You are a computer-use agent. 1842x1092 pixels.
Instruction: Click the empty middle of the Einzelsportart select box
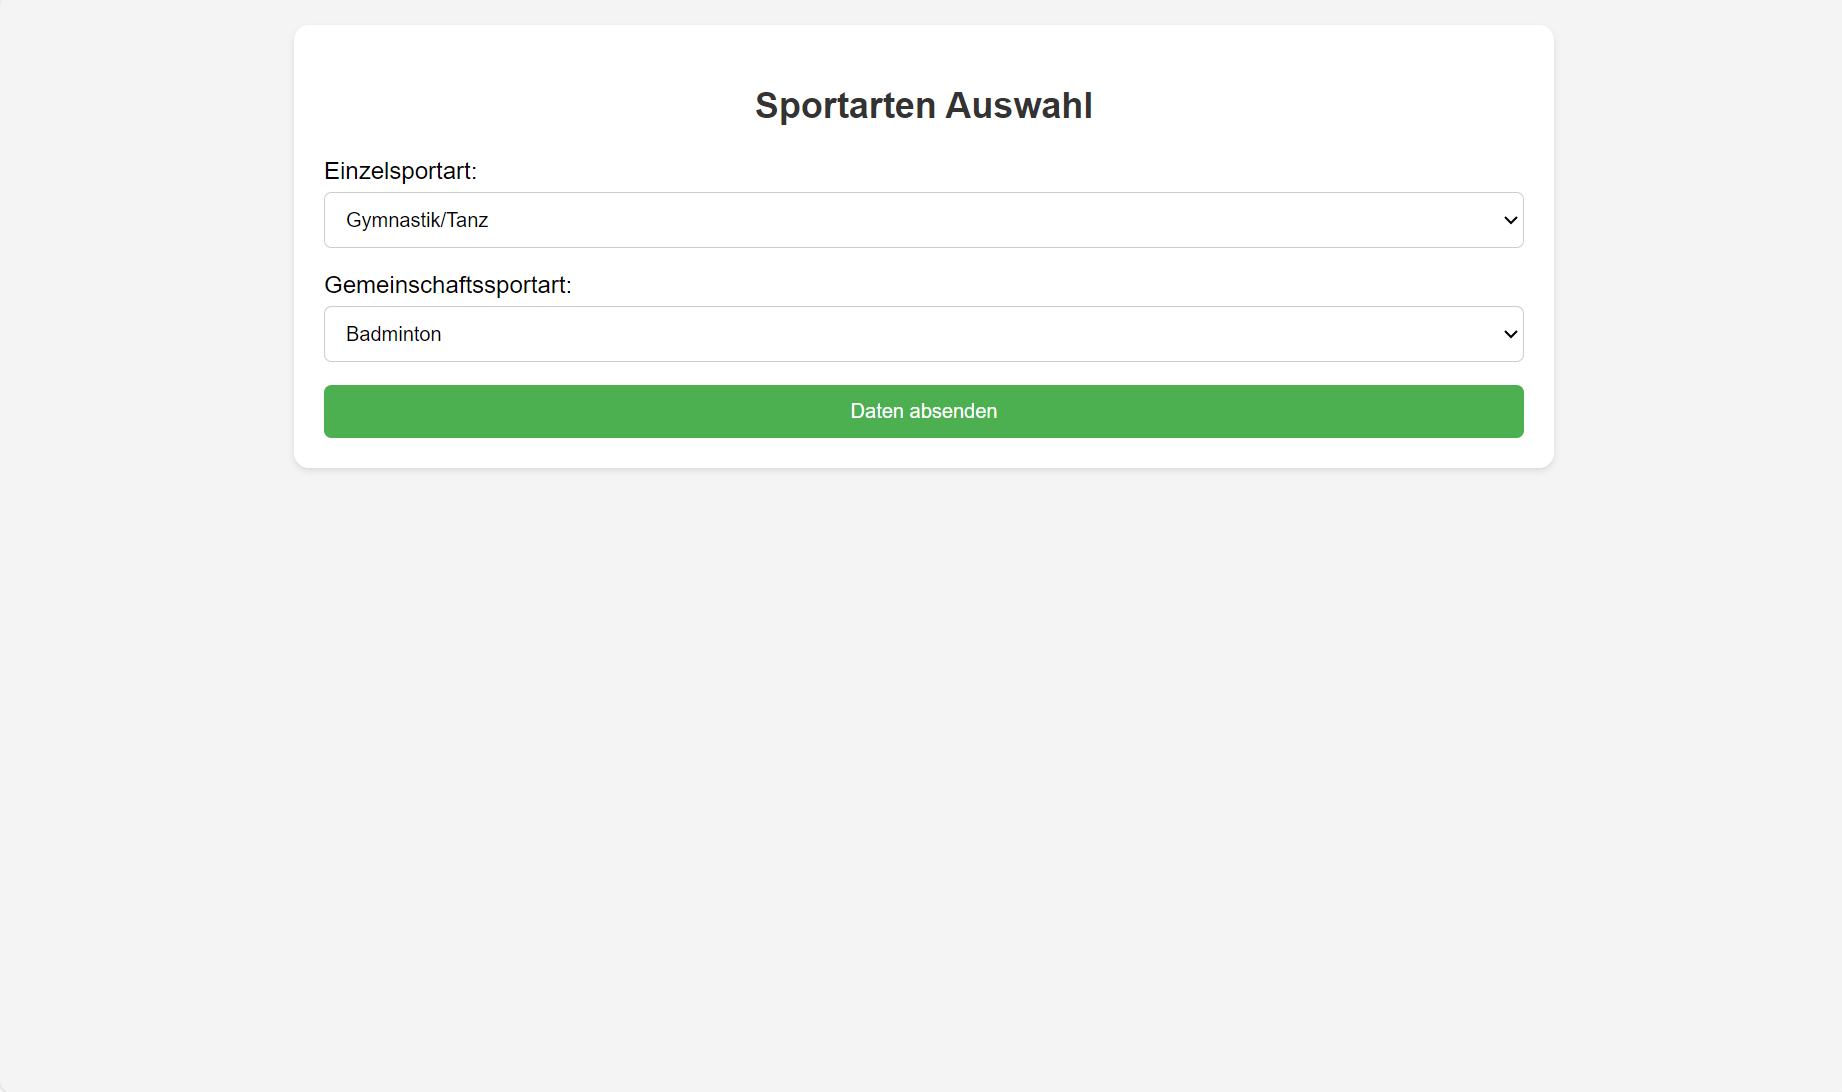[x=924, y=220]
